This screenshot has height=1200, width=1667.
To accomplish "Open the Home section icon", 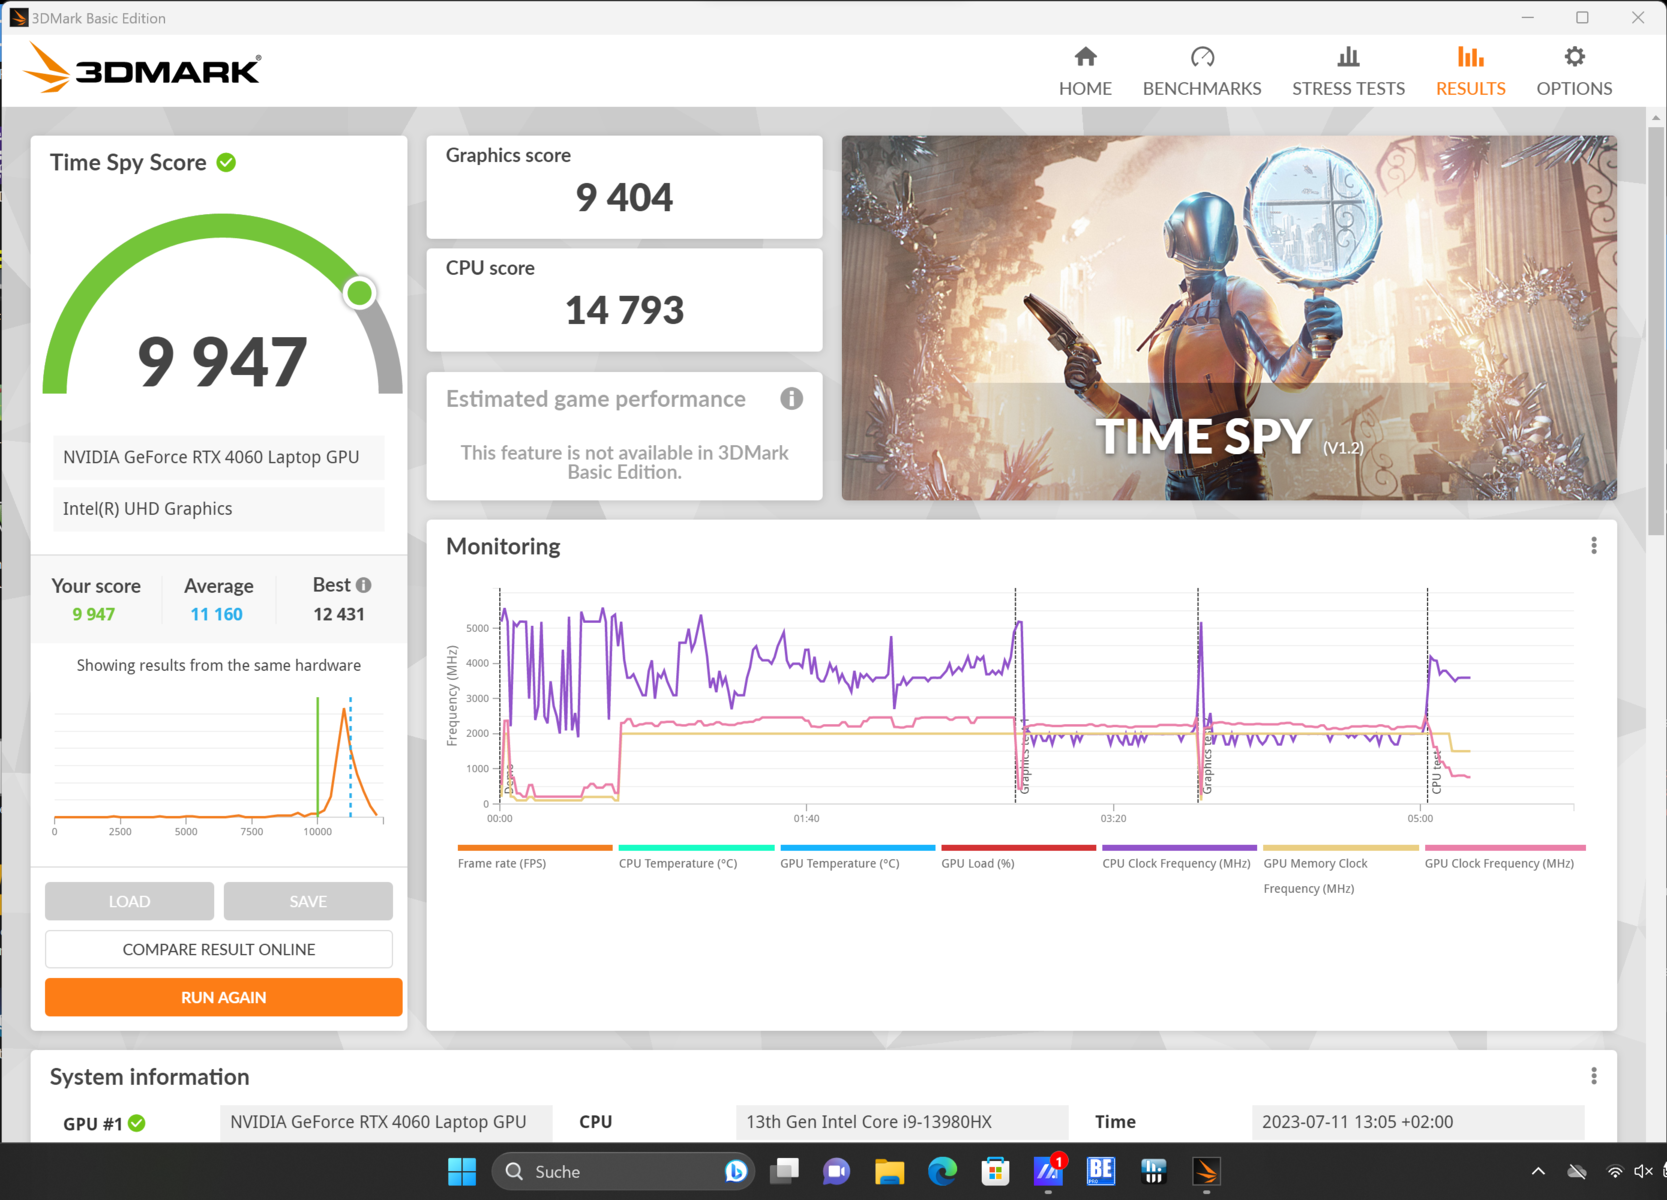I will [1085, 57].
